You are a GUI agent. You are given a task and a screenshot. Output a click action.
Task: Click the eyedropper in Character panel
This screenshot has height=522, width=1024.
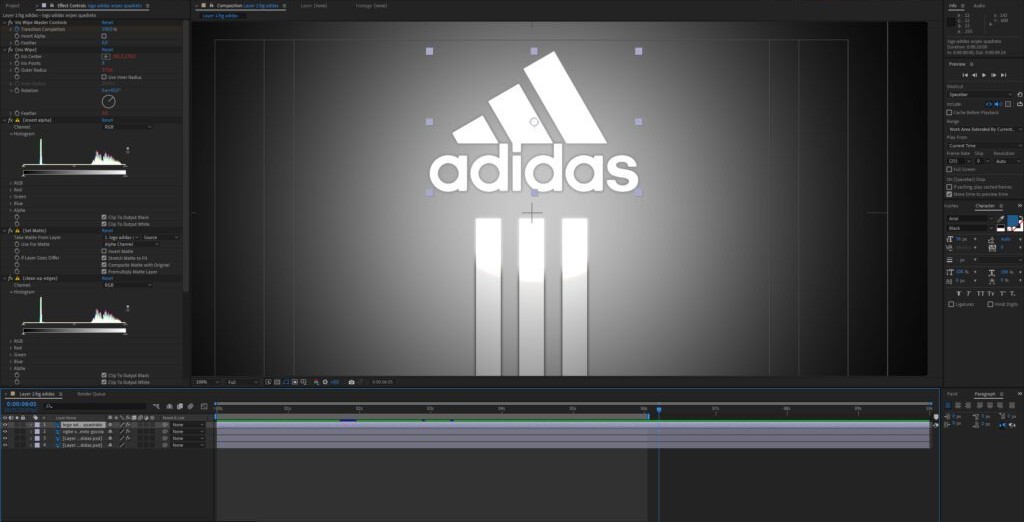pos(1000,220)
